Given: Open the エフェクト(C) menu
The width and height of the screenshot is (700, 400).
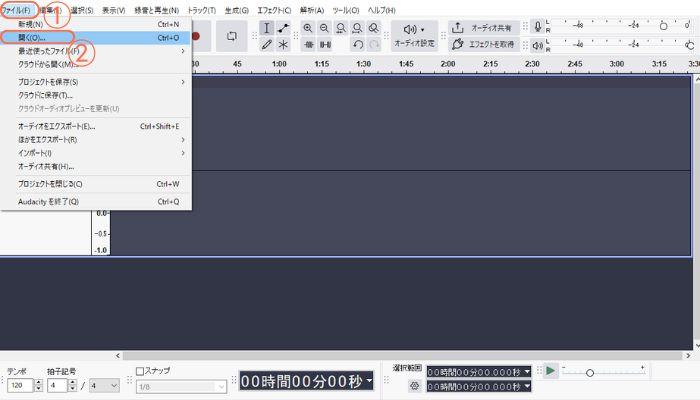Looking at the screenshot, I should [274, 10].
